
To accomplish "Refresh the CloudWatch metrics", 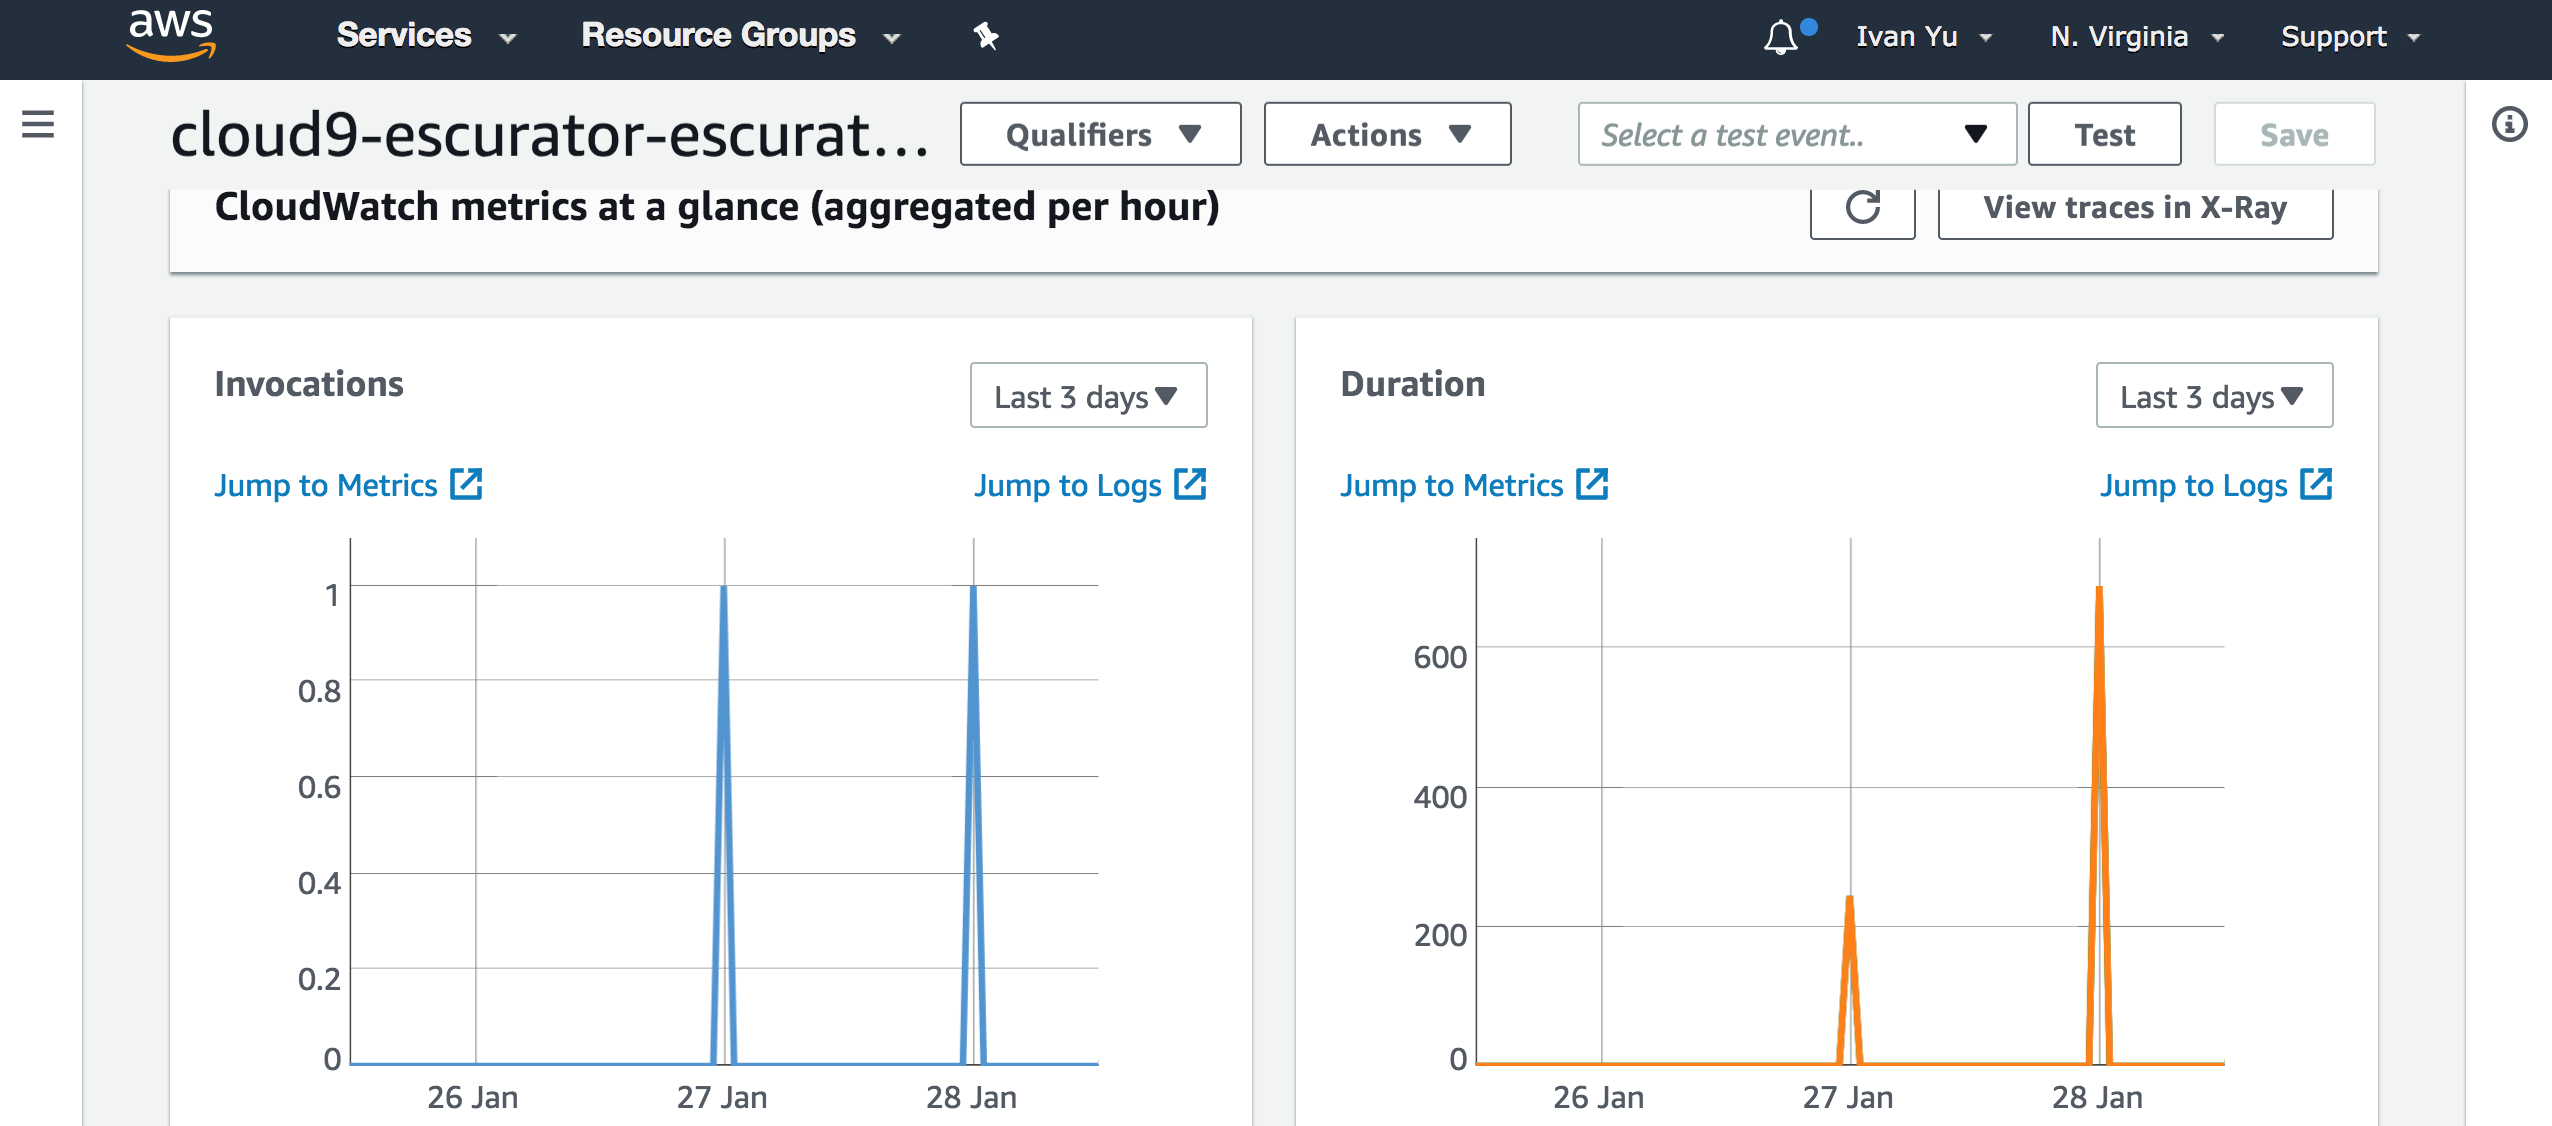I will pos(1862,208).
